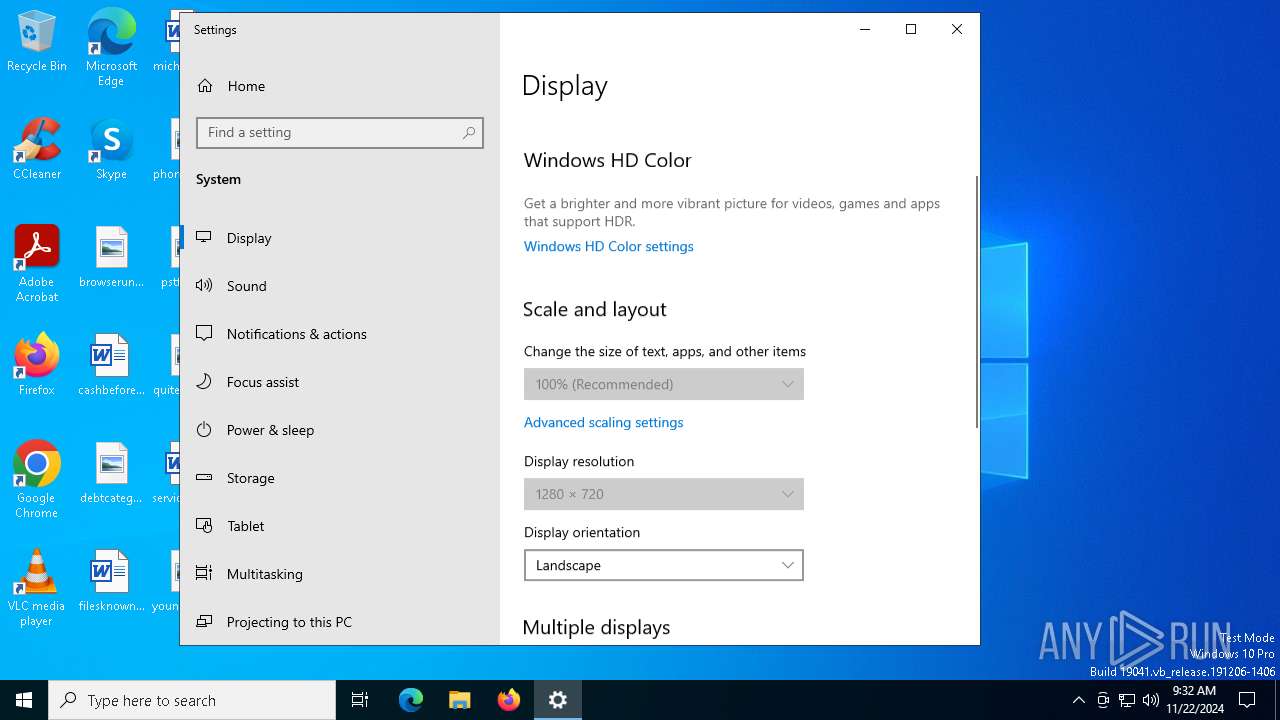Select the browserun... image file
This screenshot has height=720, width=1280.
point(111,257)
